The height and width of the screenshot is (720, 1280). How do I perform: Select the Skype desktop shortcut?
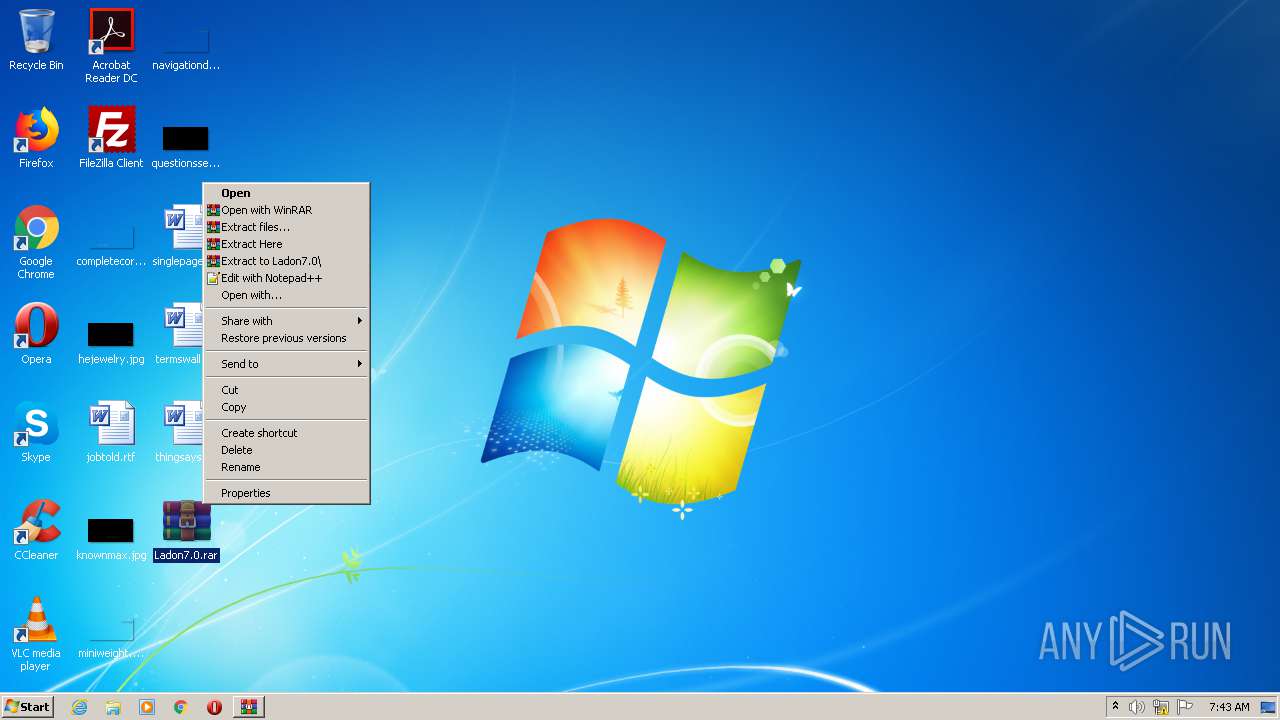(x=36, y=432)
